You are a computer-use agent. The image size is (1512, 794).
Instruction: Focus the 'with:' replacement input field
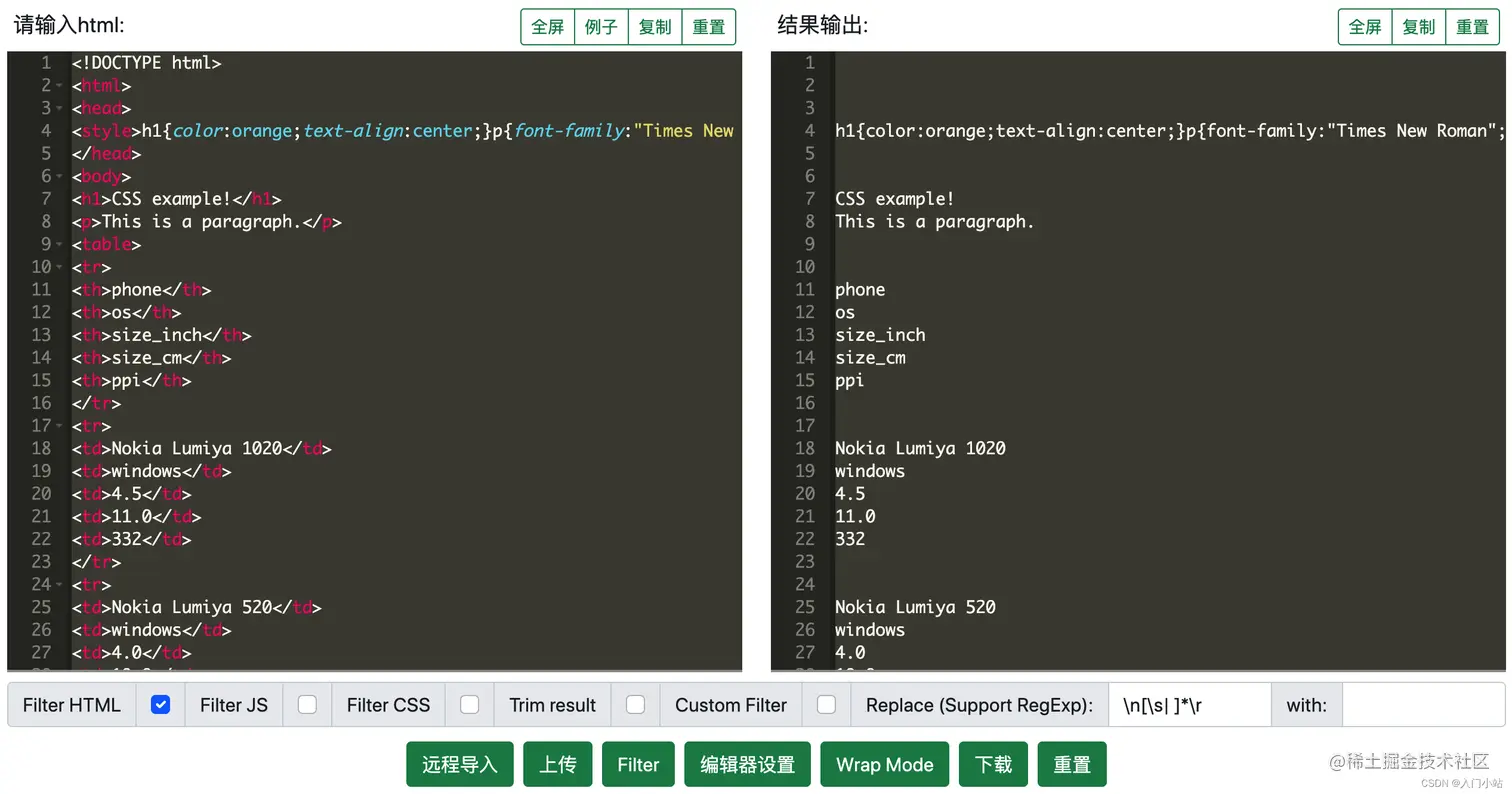click(1423, 705)
